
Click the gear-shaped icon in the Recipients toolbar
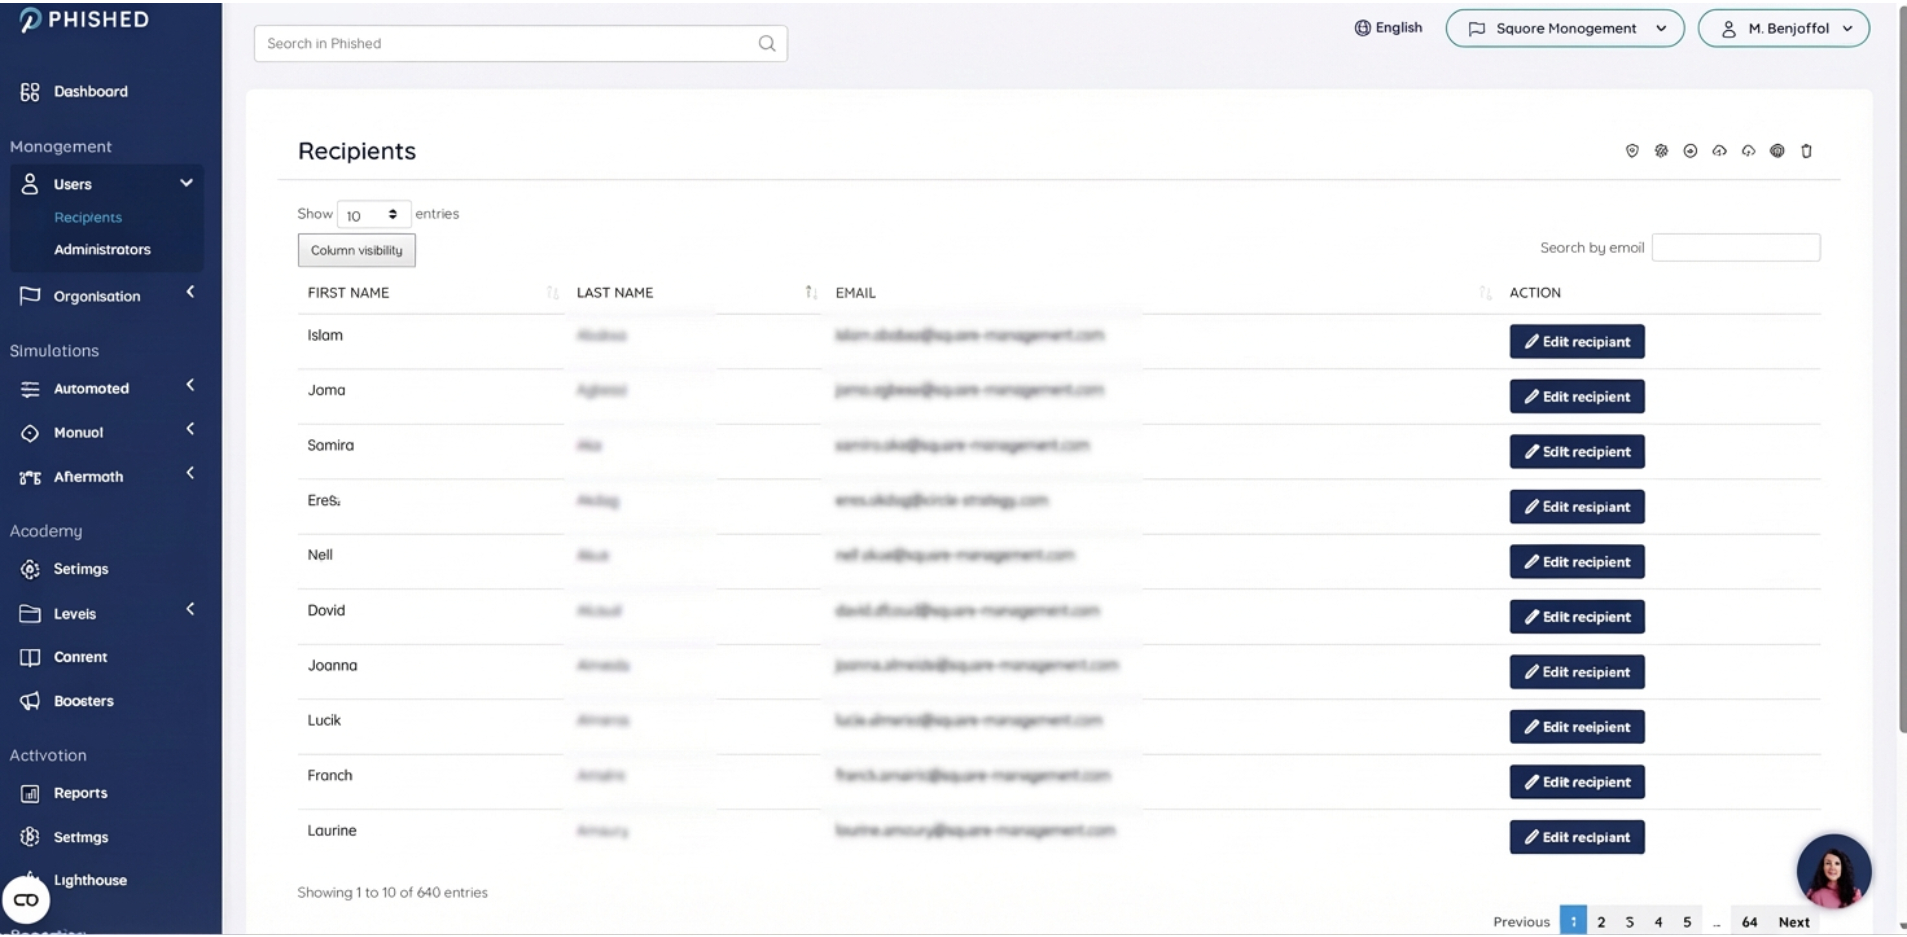pyautogui.click(x=1661, y=151)
